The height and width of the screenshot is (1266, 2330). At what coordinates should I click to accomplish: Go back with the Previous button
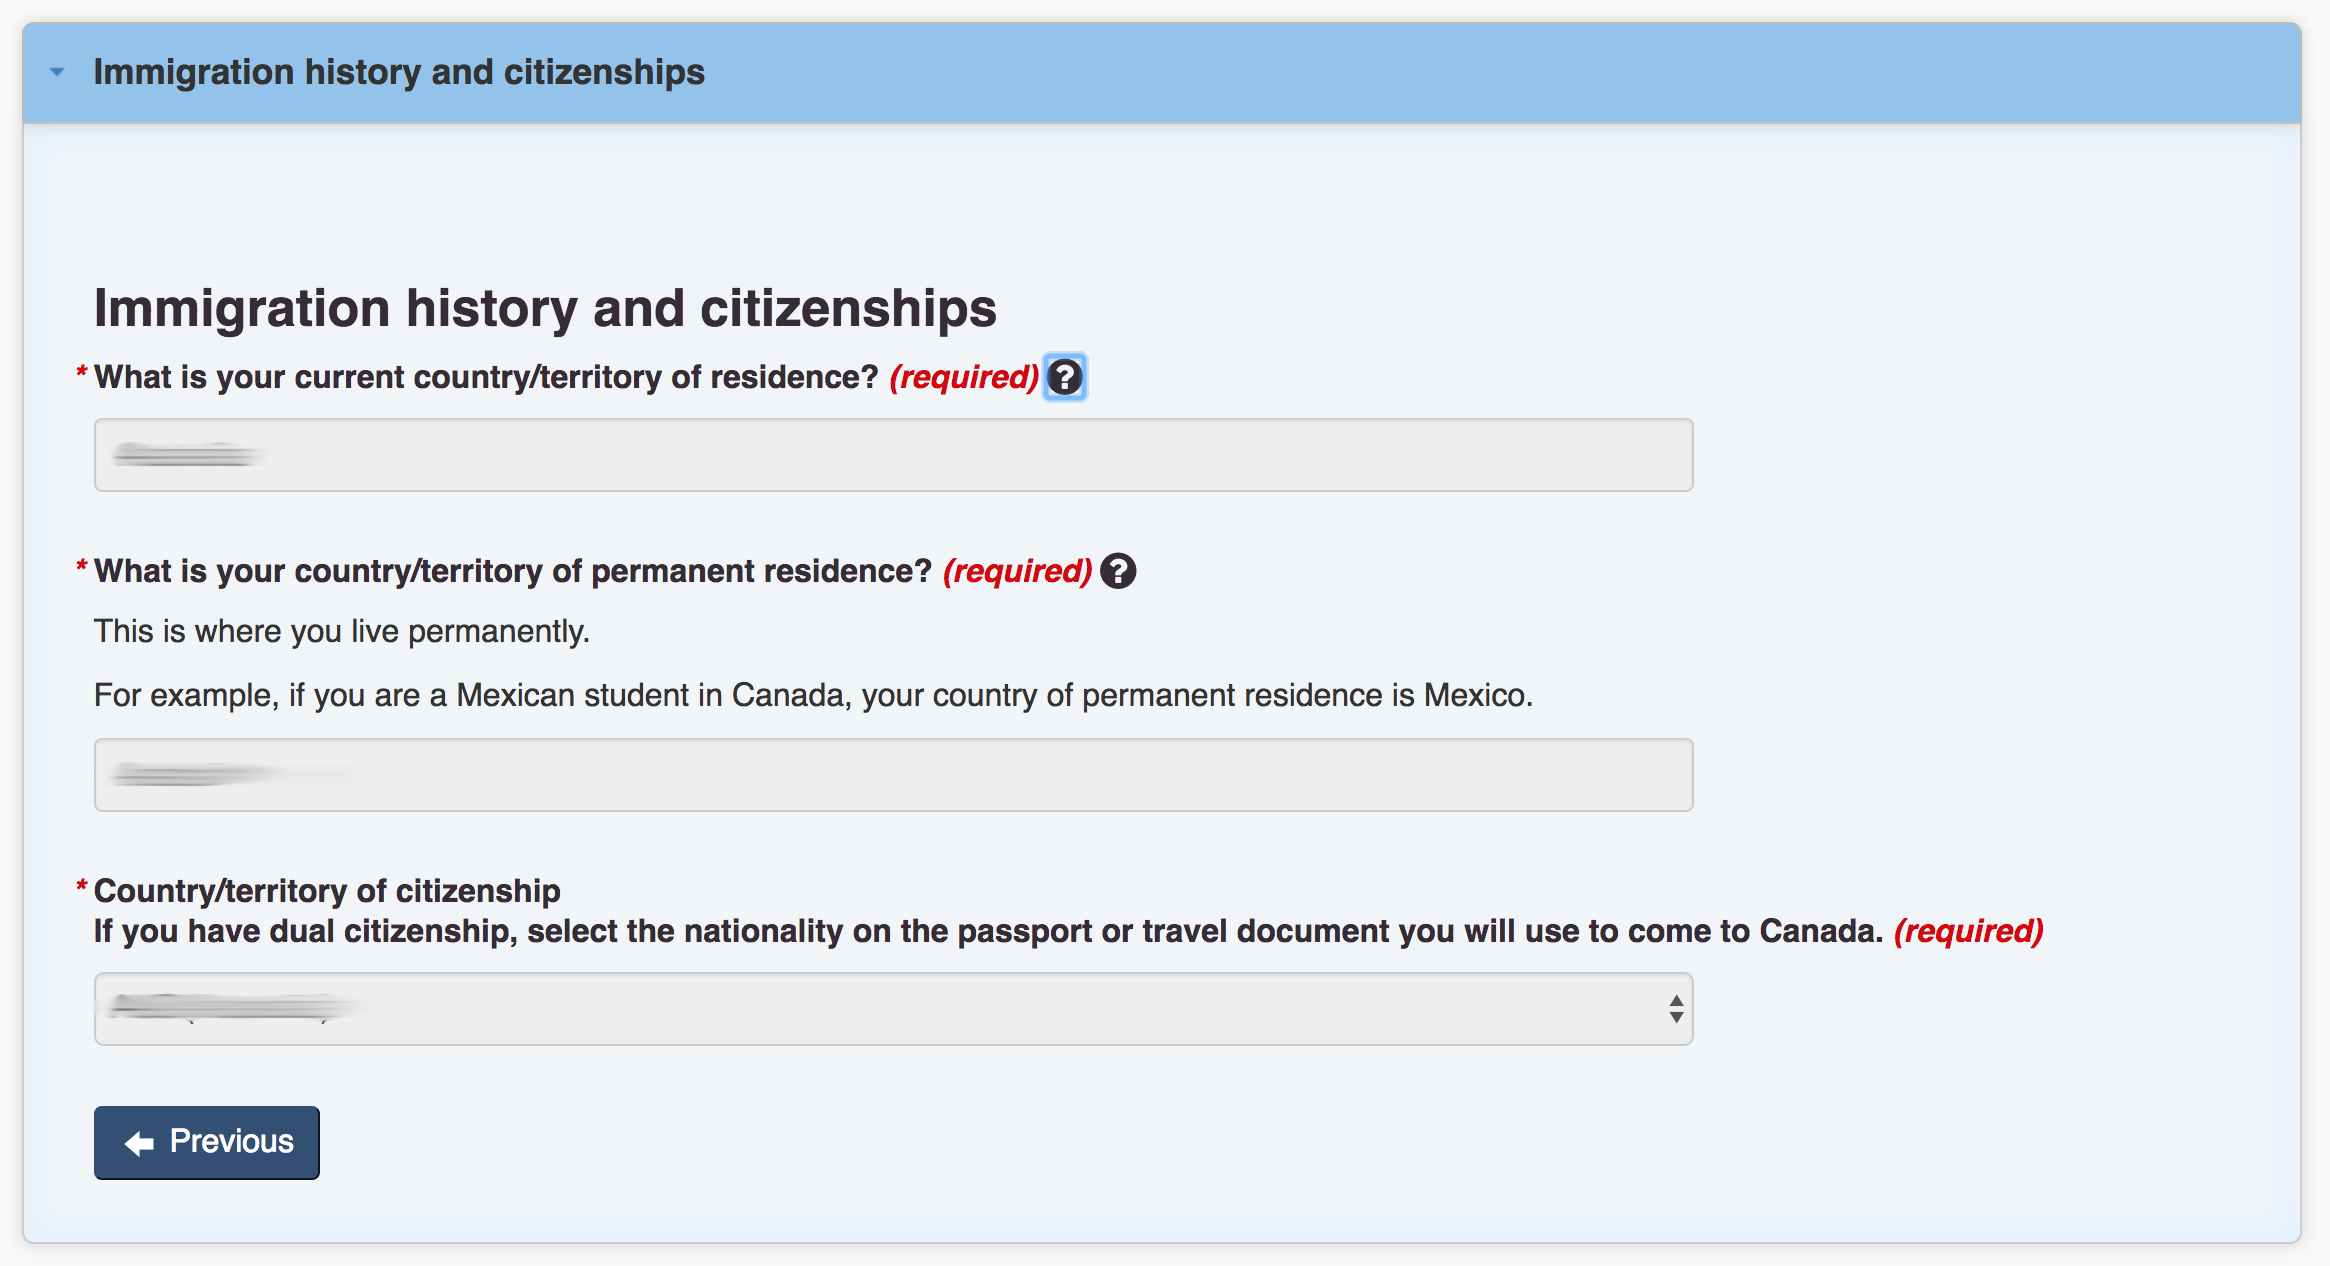click(x=207, y=1142)
